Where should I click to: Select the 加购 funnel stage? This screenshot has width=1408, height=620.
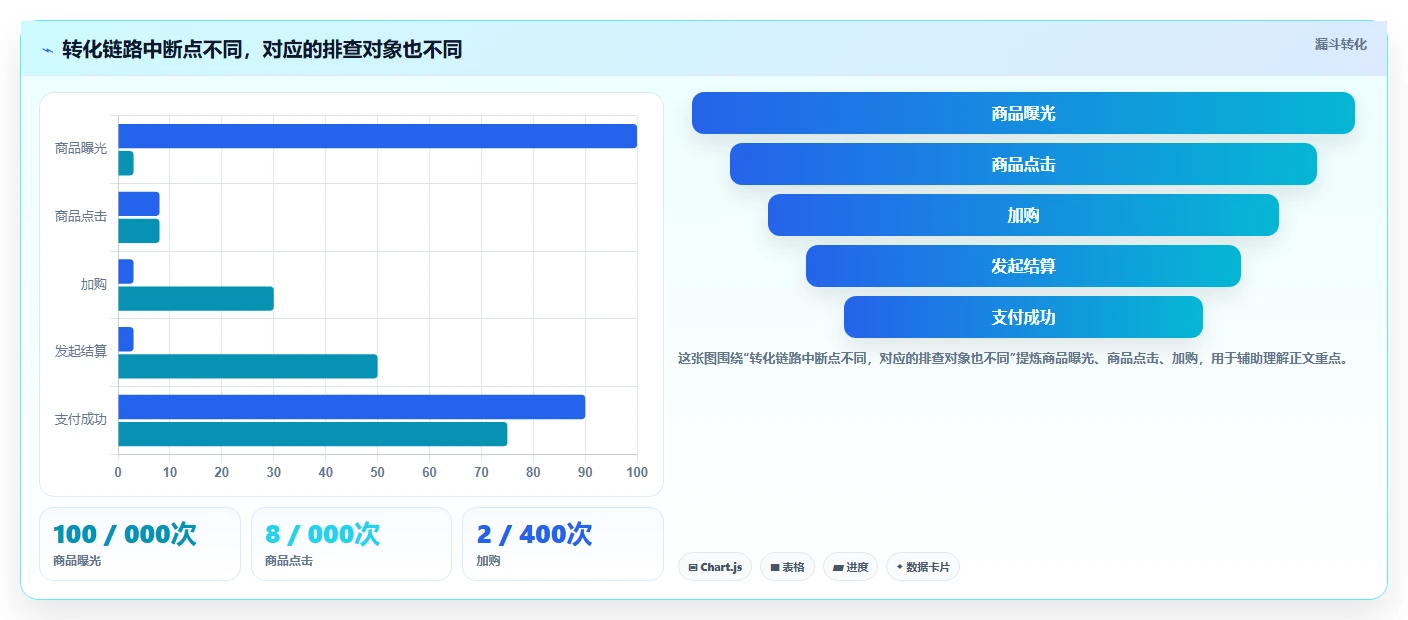(x=1023, y=215)
